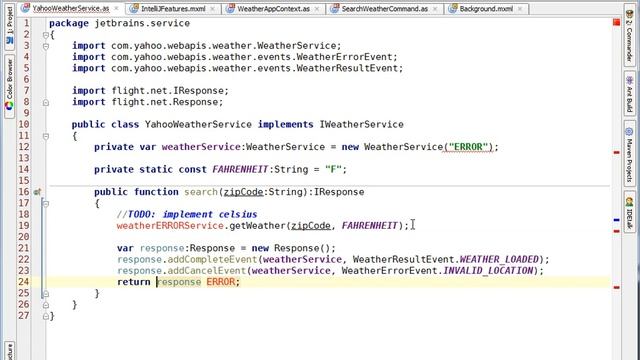640x360 pixels.
Task: Open the Background.mxml tab
Action: click(486, 9)
